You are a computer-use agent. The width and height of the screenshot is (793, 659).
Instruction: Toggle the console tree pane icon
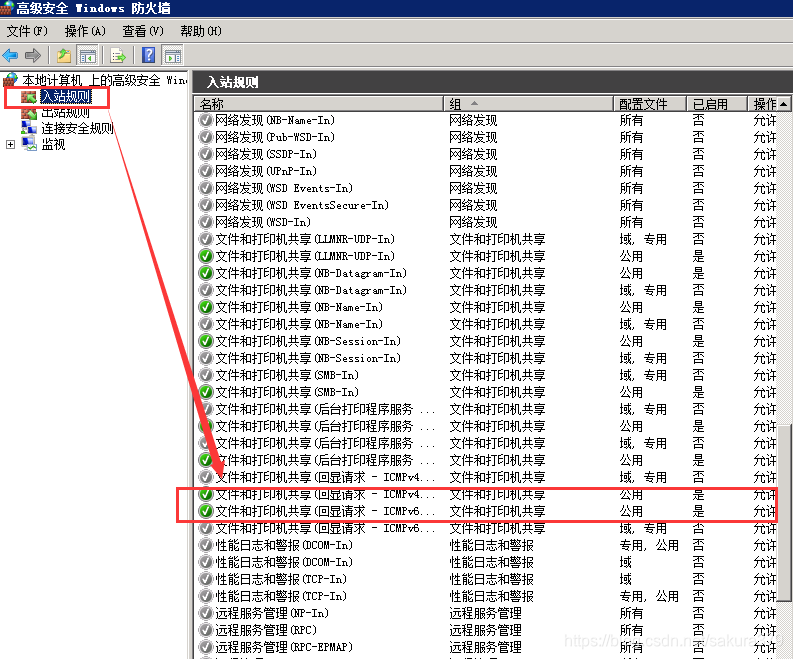[x=87, y=55]
